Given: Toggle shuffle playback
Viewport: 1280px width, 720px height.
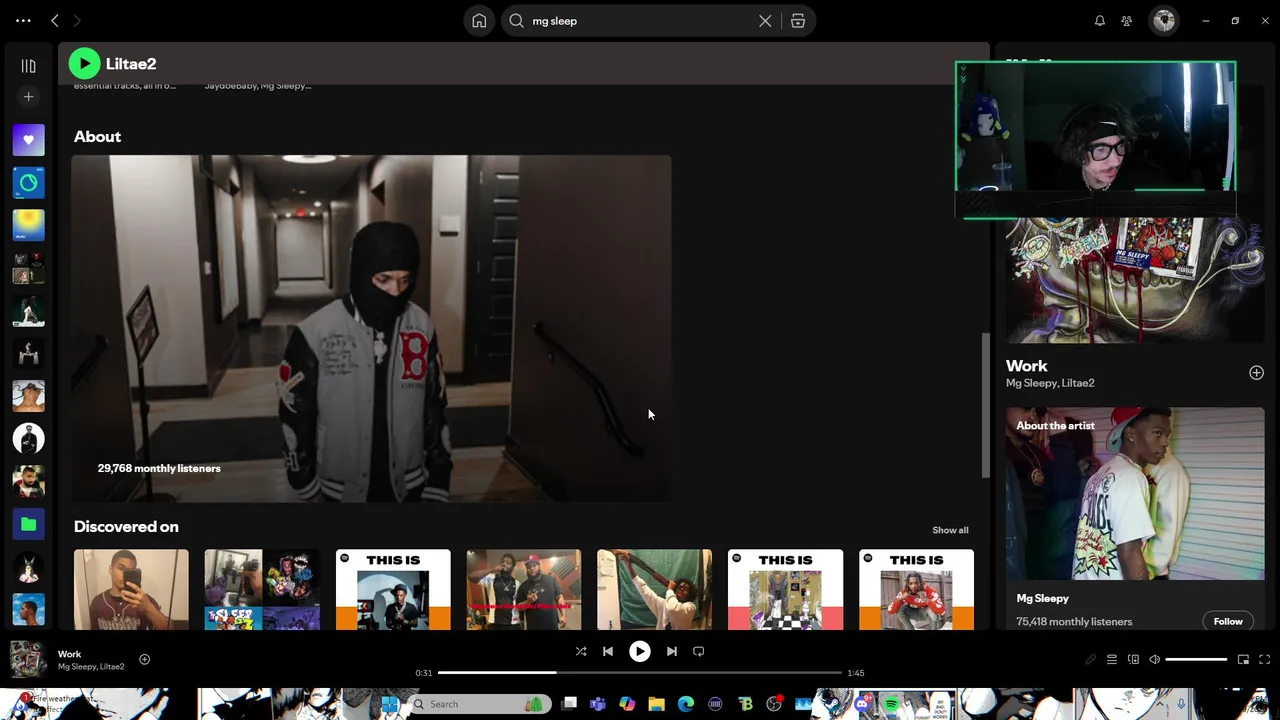Looking at the screenshot, I should pyautogui.click(x=581, y=651).
